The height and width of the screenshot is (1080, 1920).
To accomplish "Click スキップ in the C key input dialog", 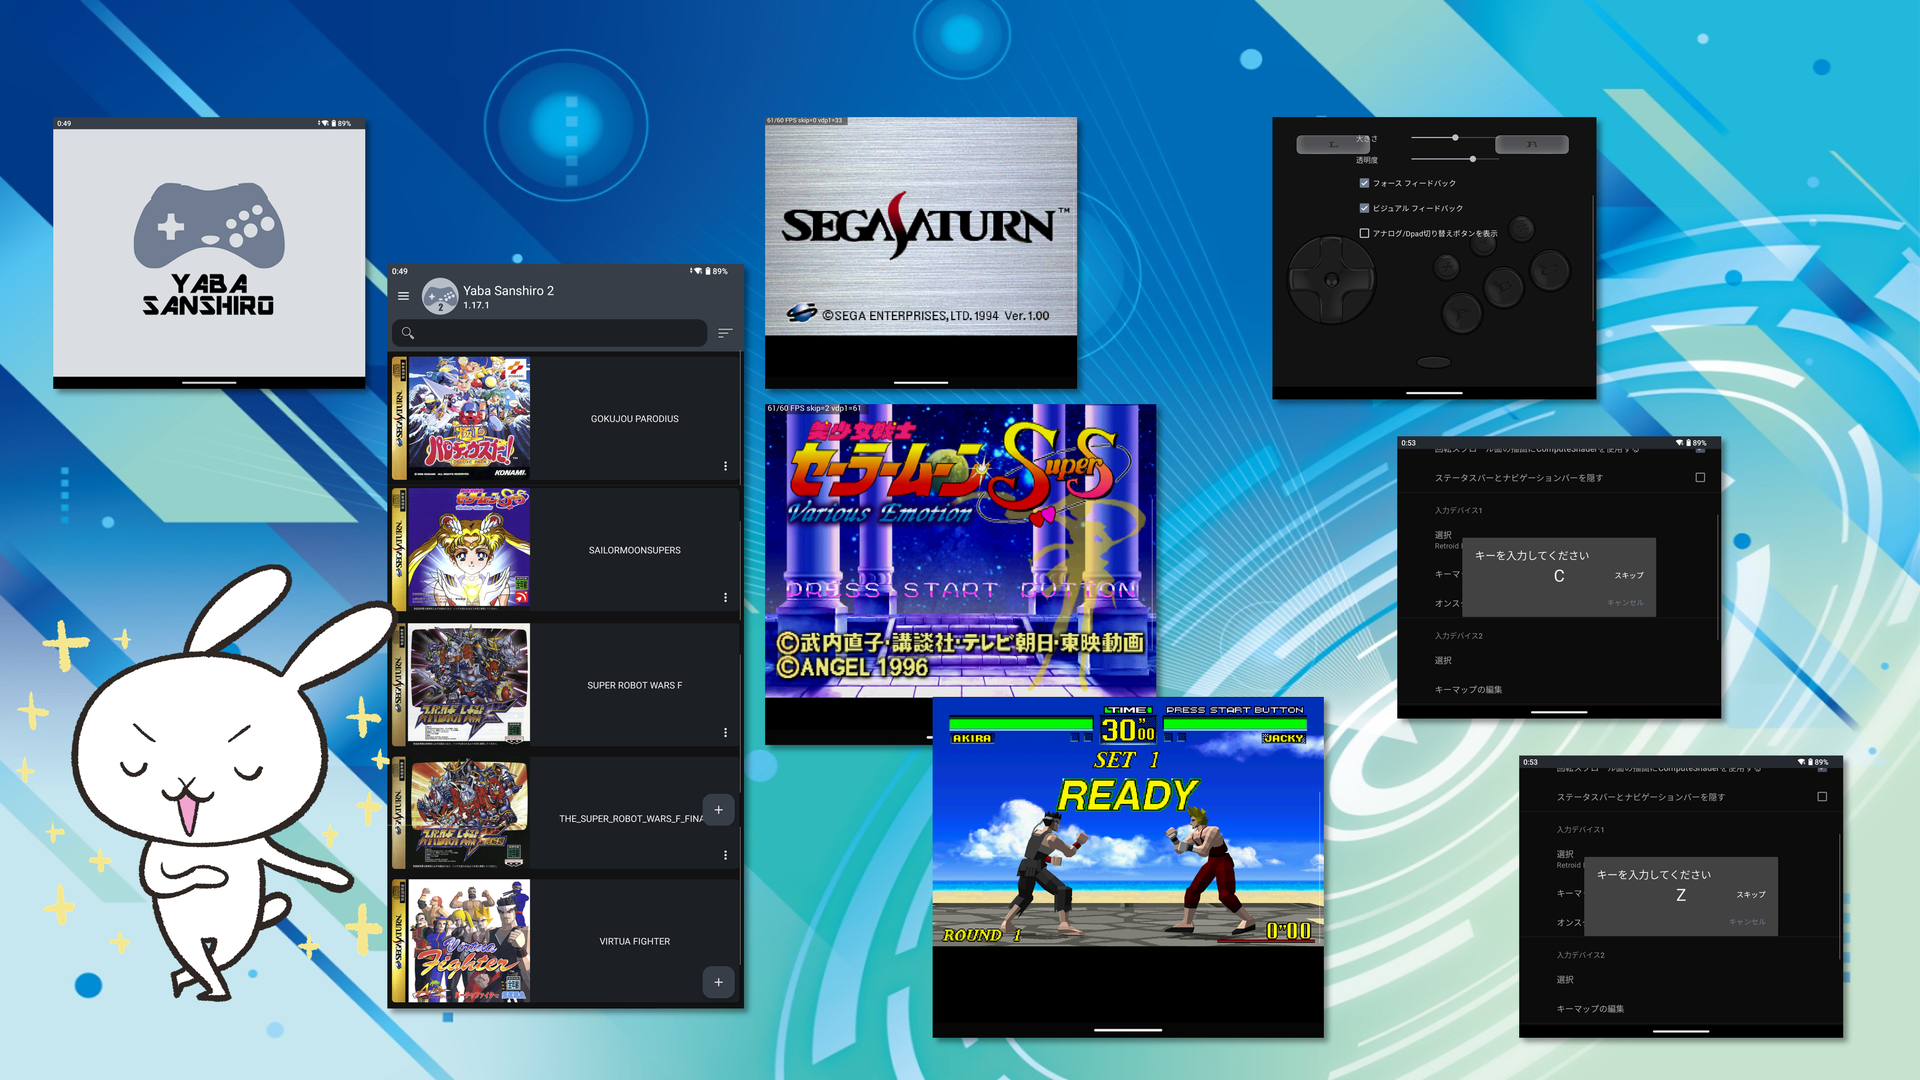I will pos(1628,575).
